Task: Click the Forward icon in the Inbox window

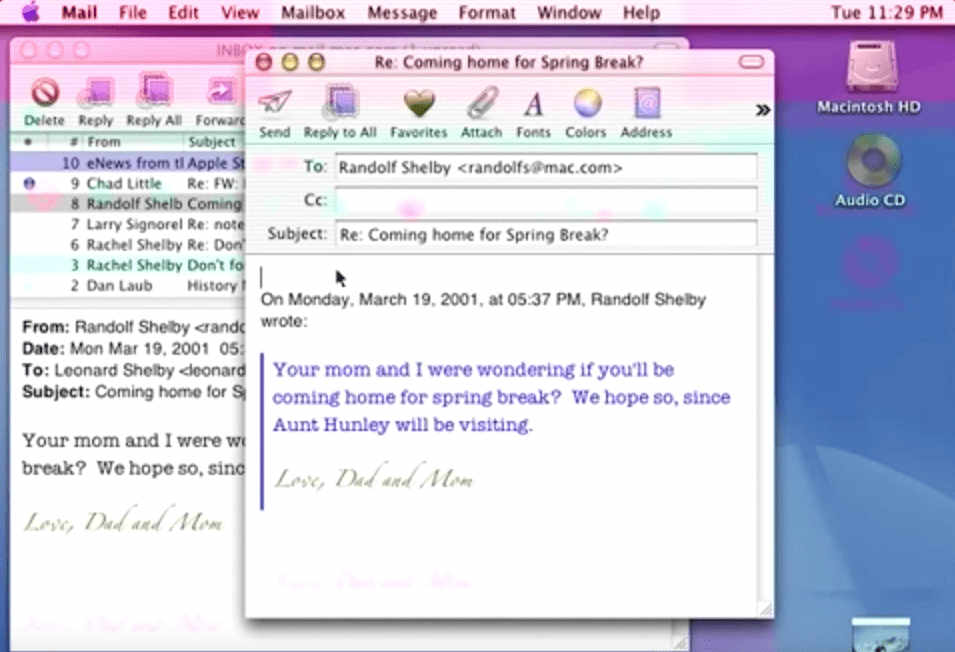Action: (x=222, y=92)
